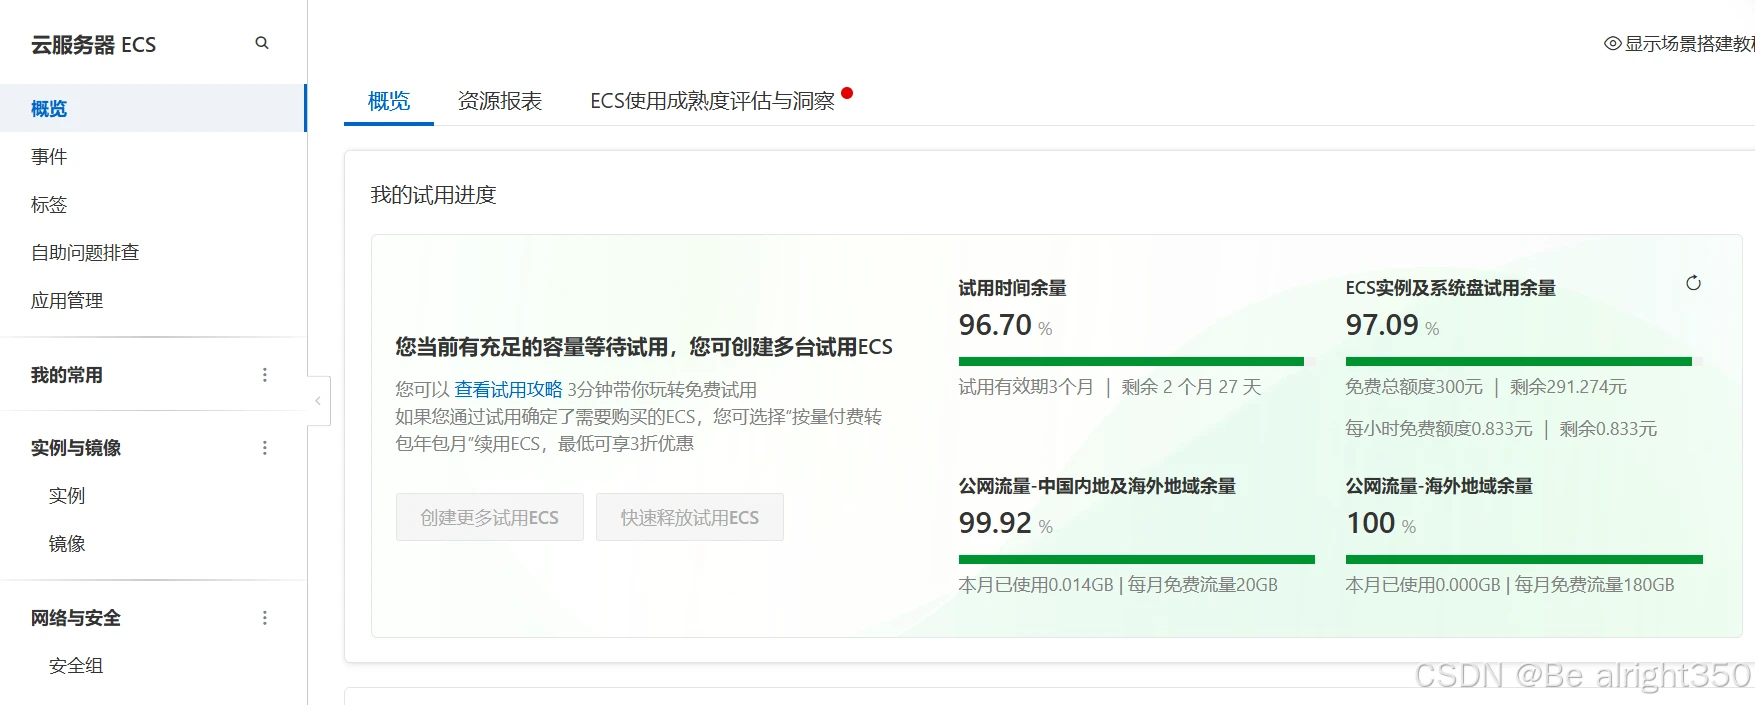Viewport: 1755px width, 705px height.
Task: Click the text 剩余291.274元
Action: [1568, 387]
